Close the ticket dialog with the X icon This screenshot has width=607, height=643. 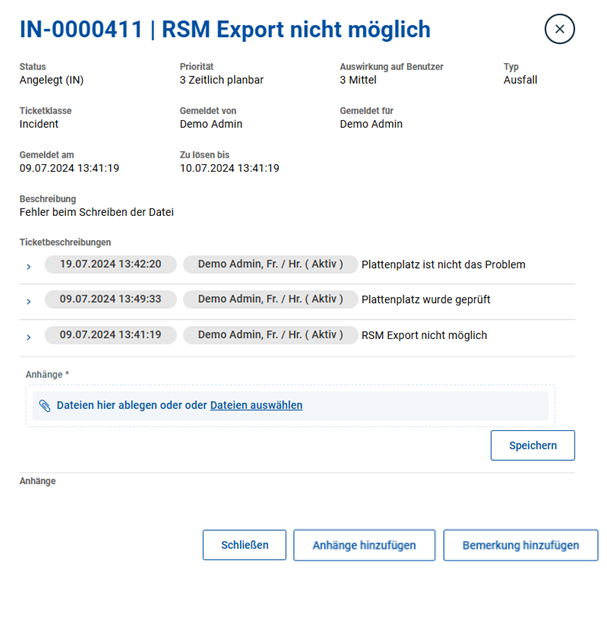coord(559,29)
